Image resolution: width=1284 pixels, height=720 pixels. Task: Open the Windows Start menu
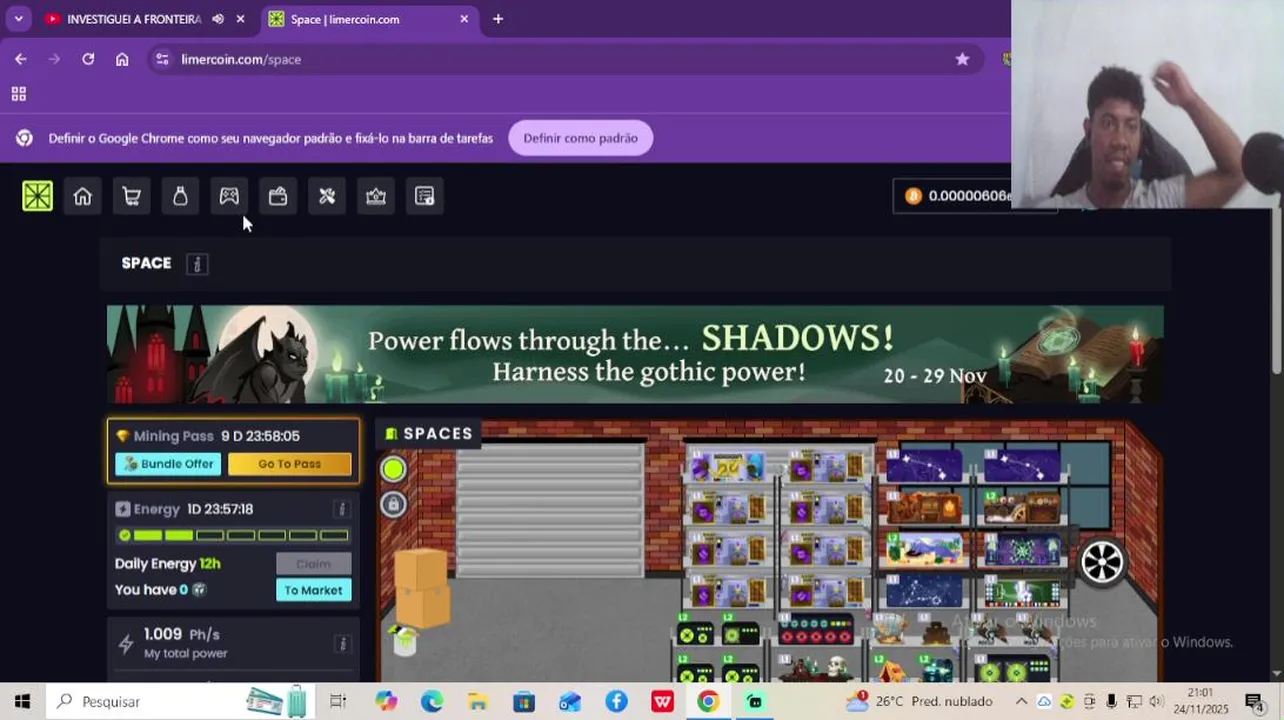tap(22, 701)
